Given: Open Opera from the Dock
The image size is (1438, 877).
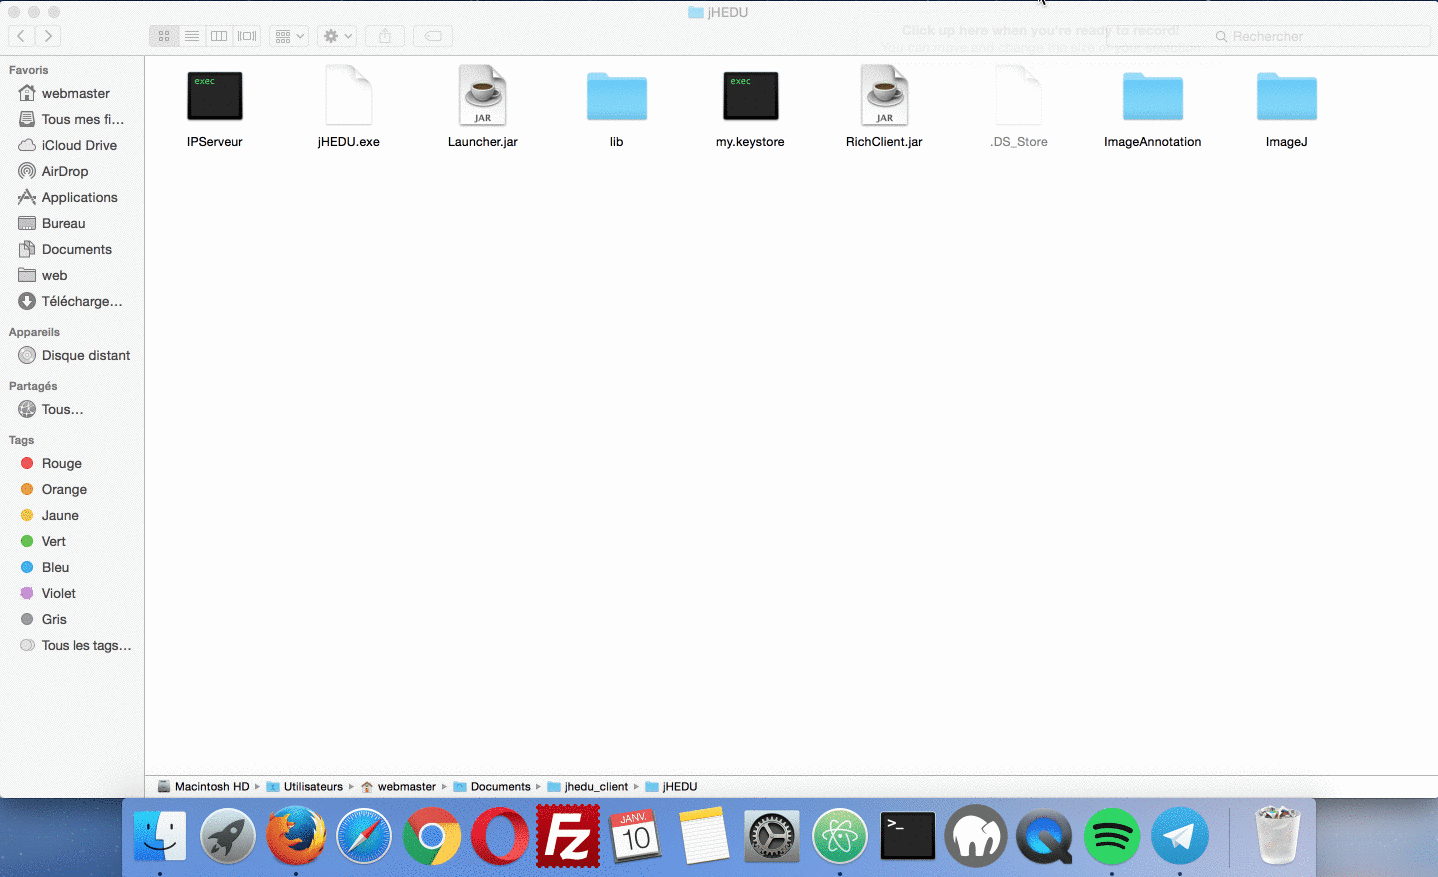Looking at the screenshot, I should coord(500,836).
